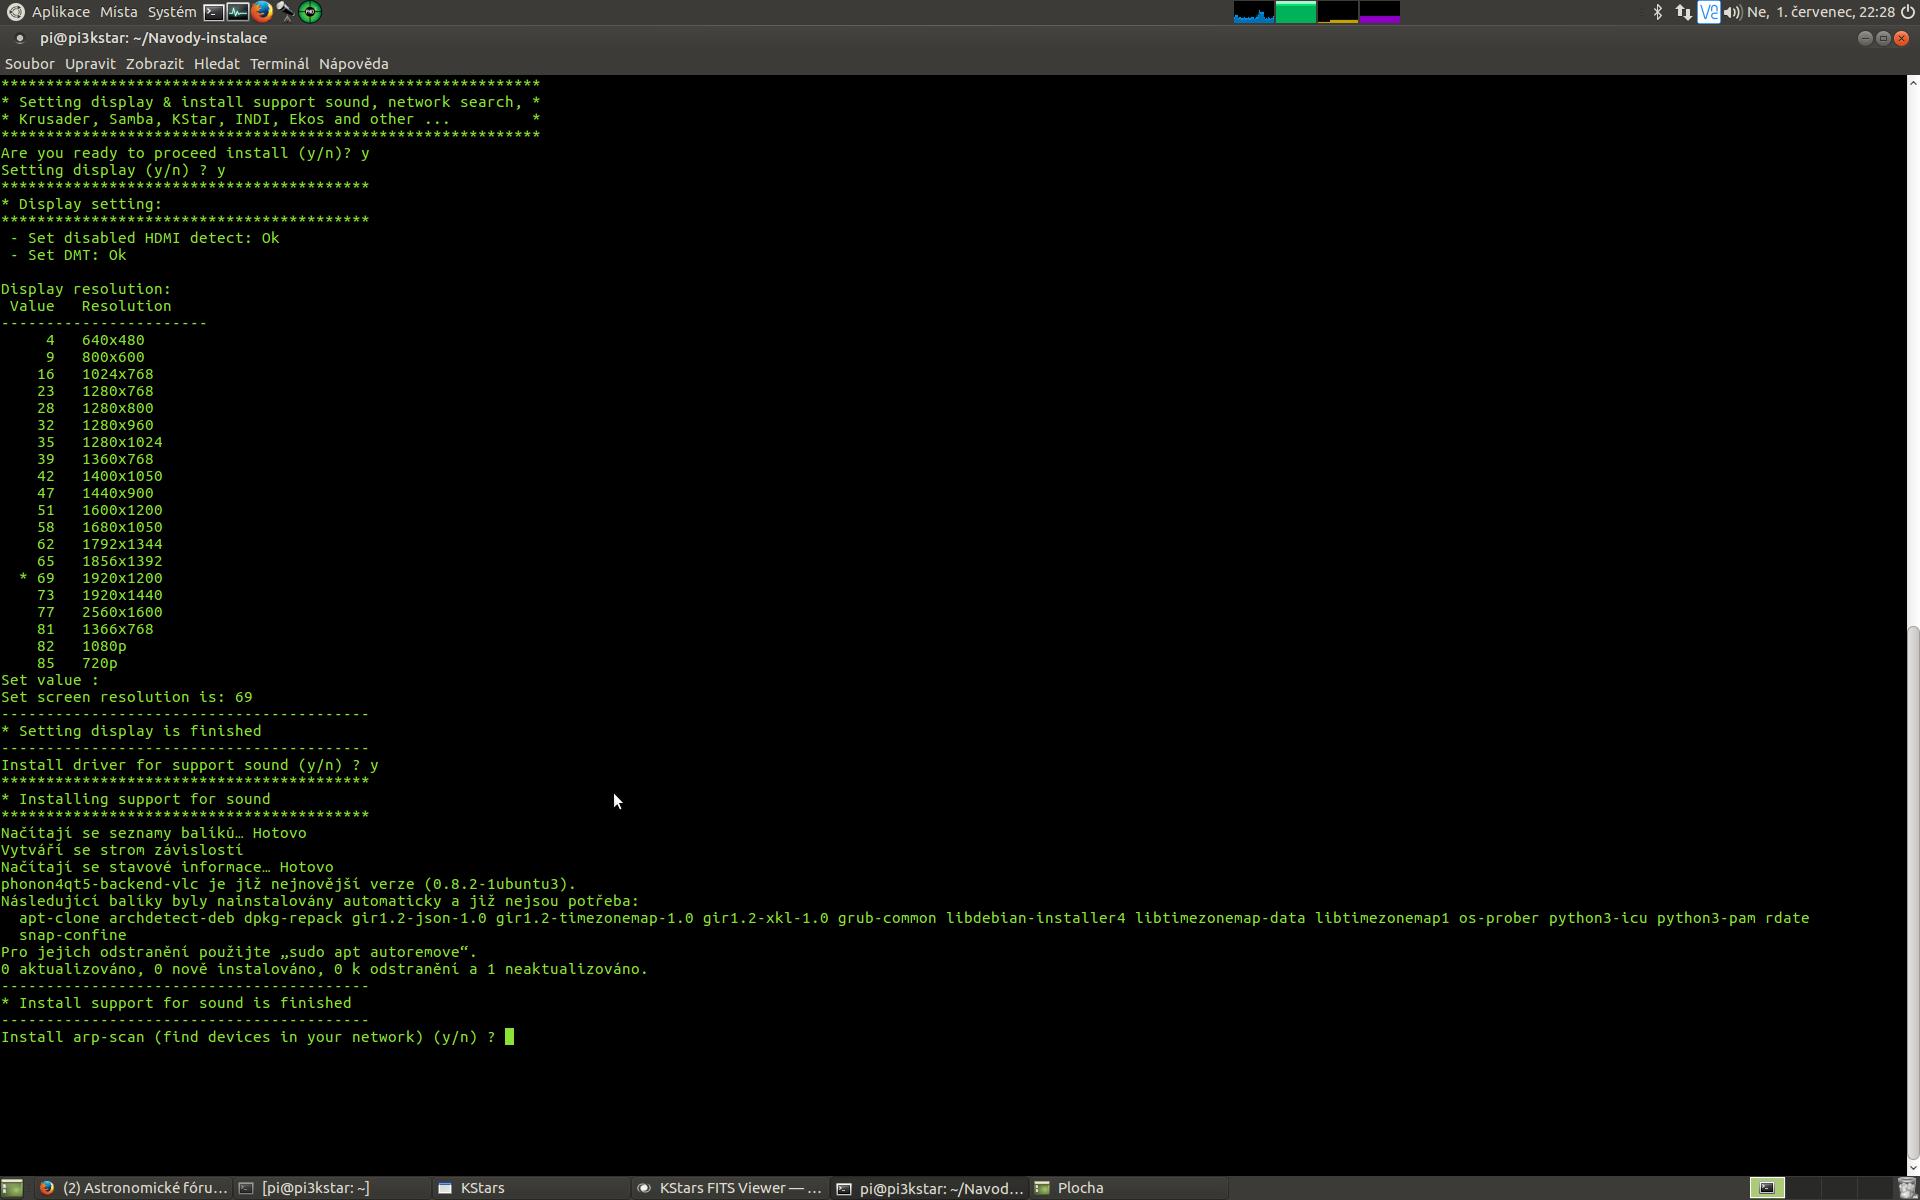This screenshot has height=1200, width=1920.
Task: Open network connections tray icon
Action: 1683,12
